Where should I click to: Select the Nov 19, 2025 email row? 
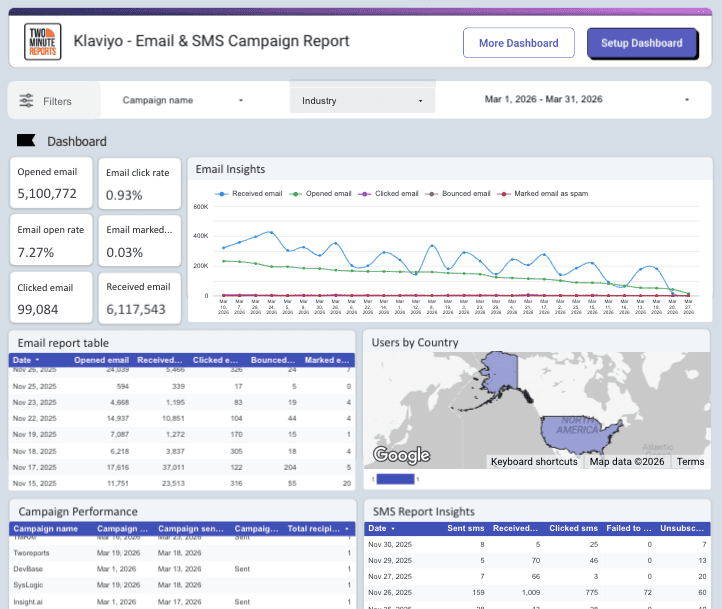182,435
